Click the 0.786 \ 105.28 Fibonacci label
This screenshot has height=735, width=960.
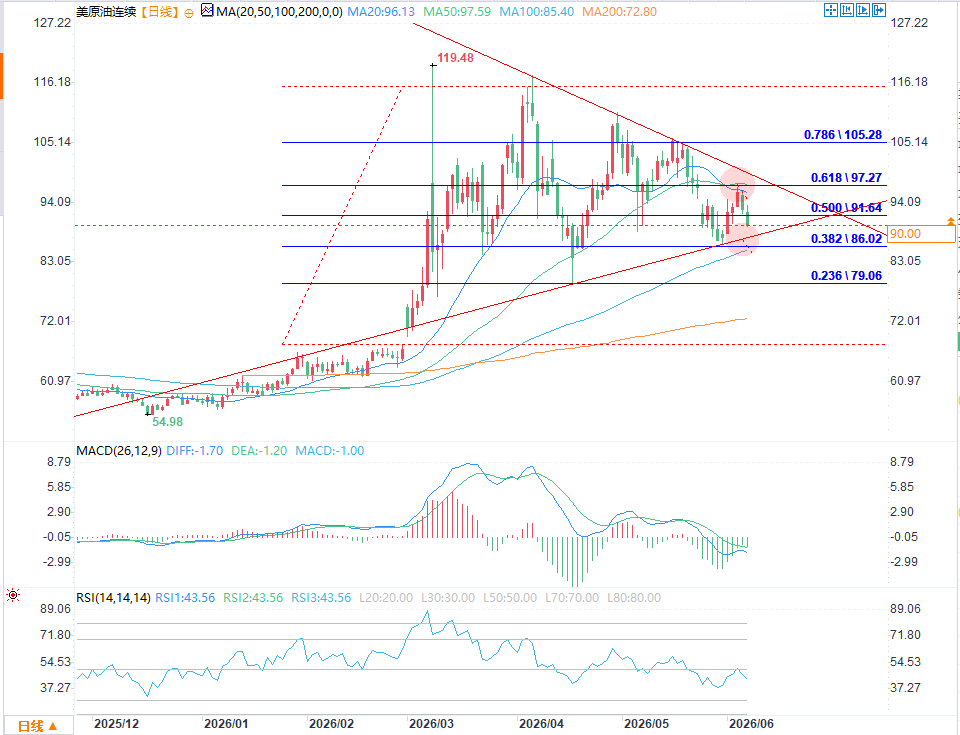[x=843, y=135]
